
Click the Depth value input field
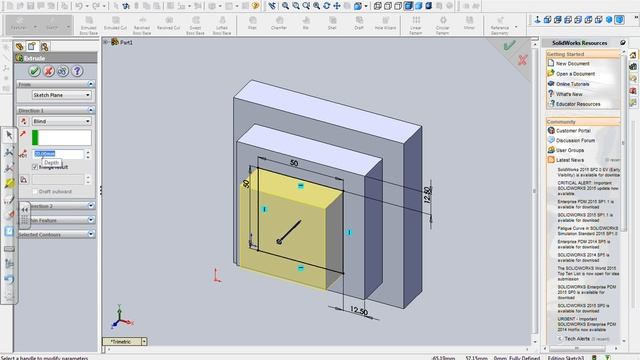(58, 154)
